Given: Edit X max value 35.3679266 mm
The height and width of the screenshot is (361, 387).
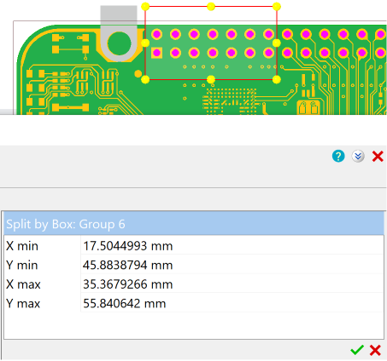Looking at the screenshot, I should point(231,284).
